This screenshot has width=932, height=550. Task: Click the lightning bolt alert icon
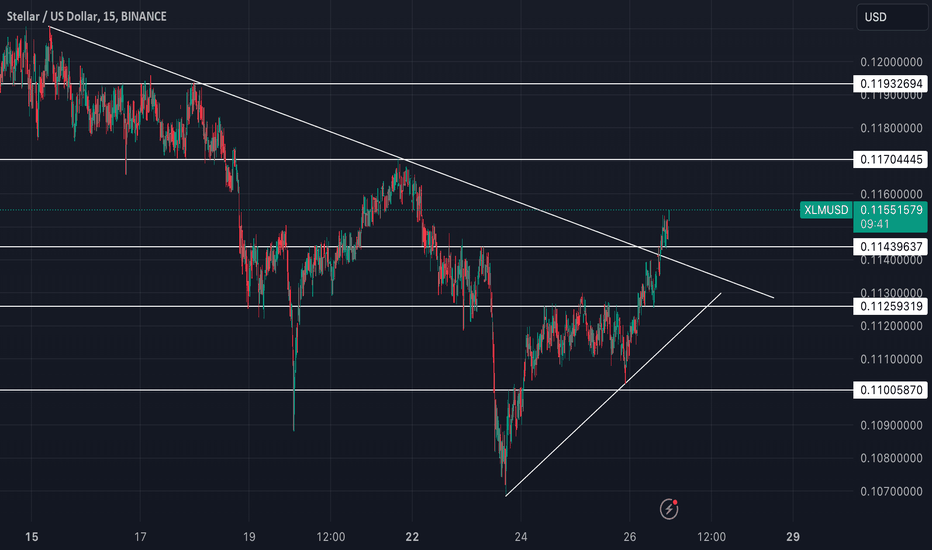tap(669, 509)
